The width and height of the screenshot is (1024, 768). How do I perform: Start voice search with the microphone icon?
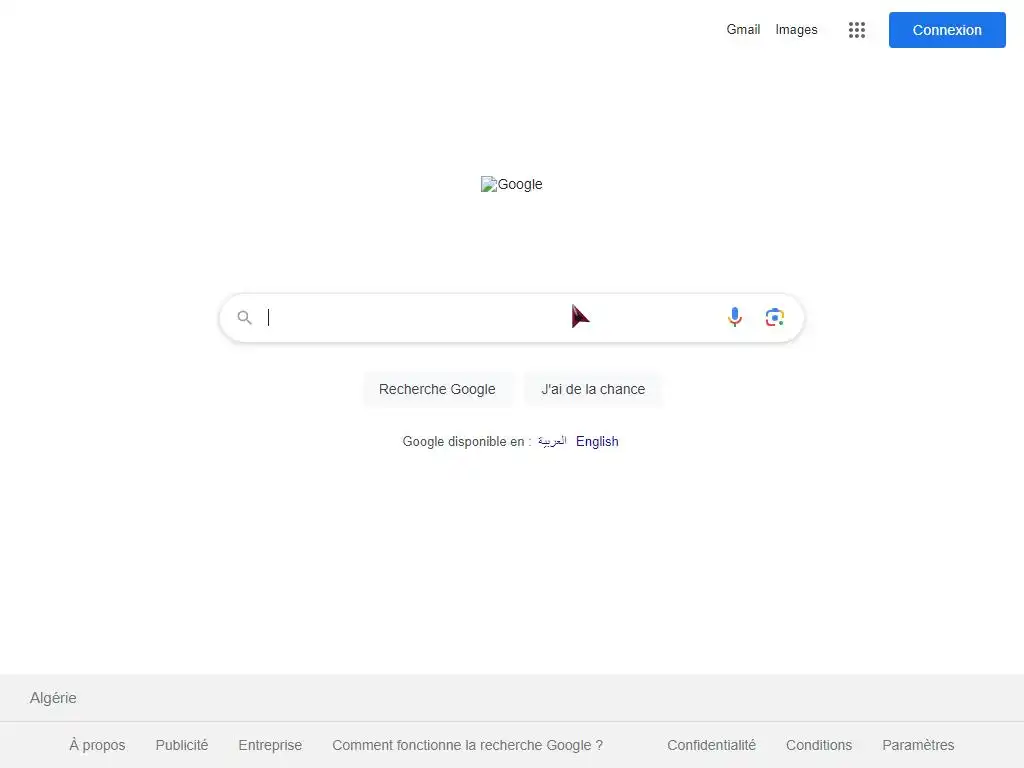pyautogui.click(x=735, y=317)
